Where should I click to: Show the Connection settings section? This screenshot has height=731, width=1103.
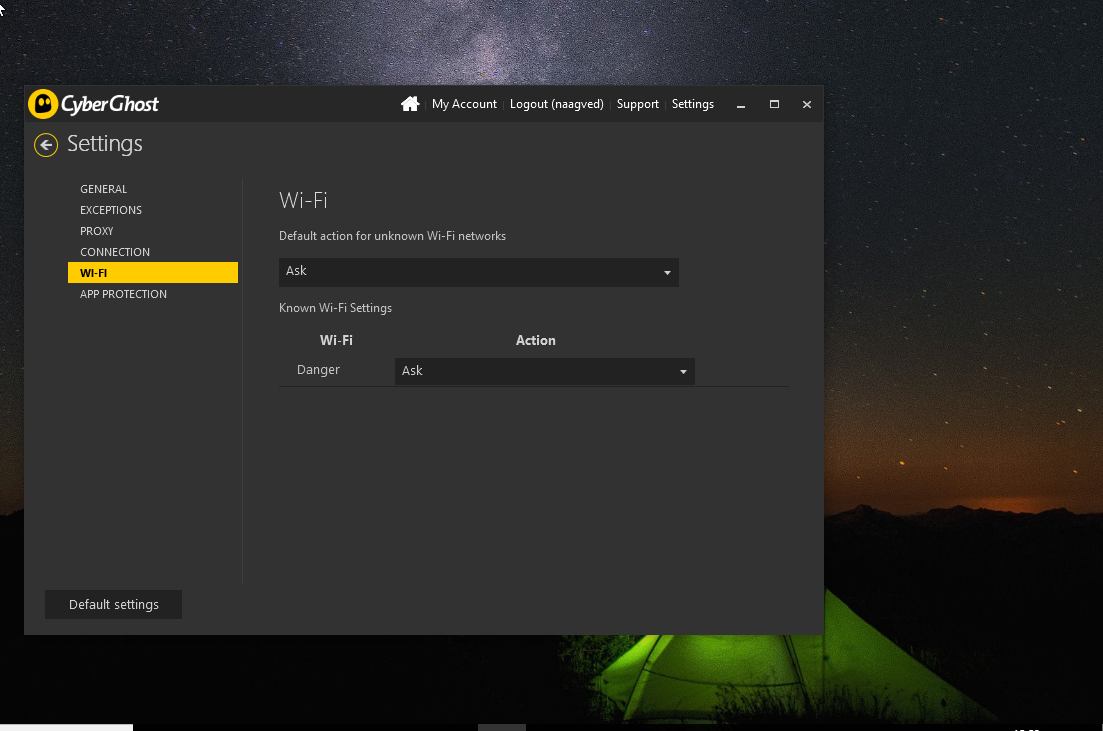153,252
